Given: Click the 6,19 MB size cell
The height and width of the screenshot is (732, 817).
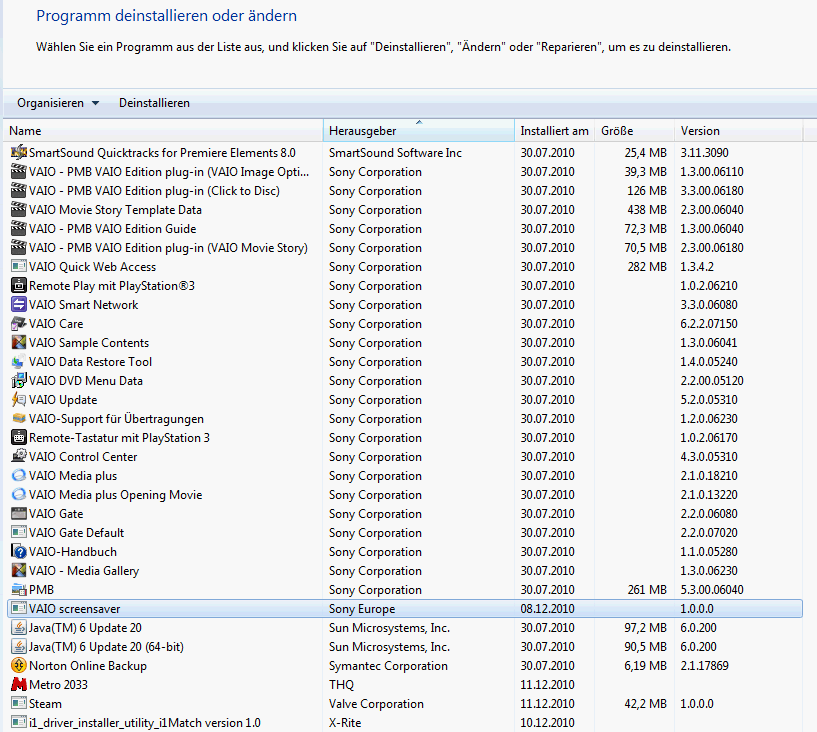Looking at the screenshot, I should tap(645, 666).
